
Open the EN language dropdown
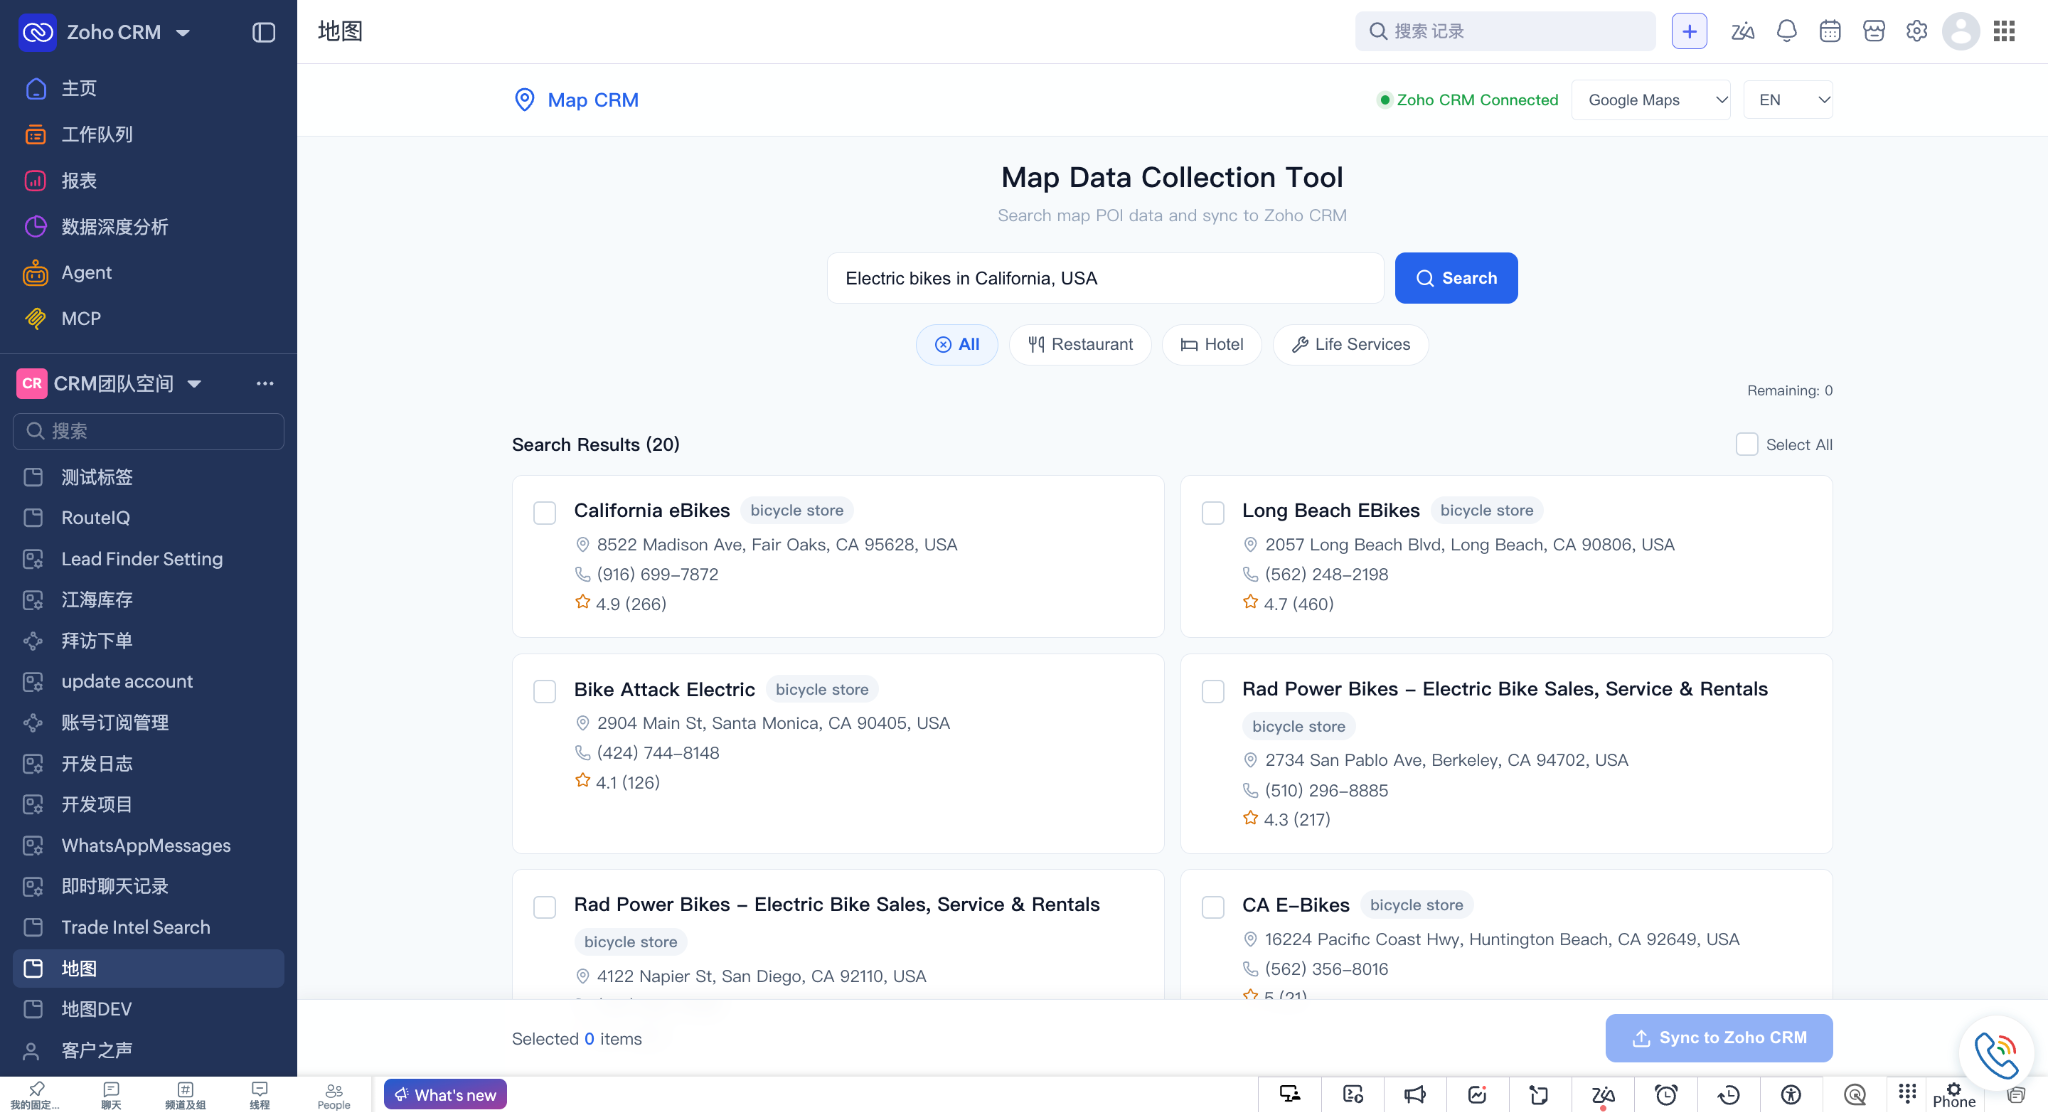tap(1788, 100)
